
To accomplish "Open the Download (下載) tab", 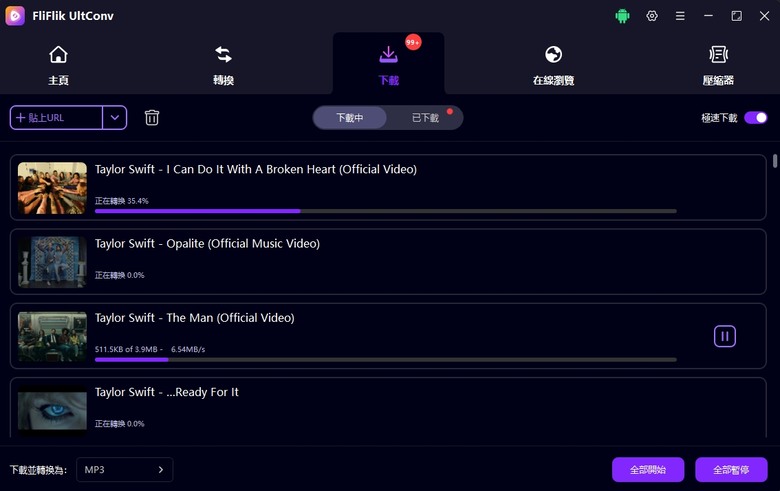I will pos(389,65).
